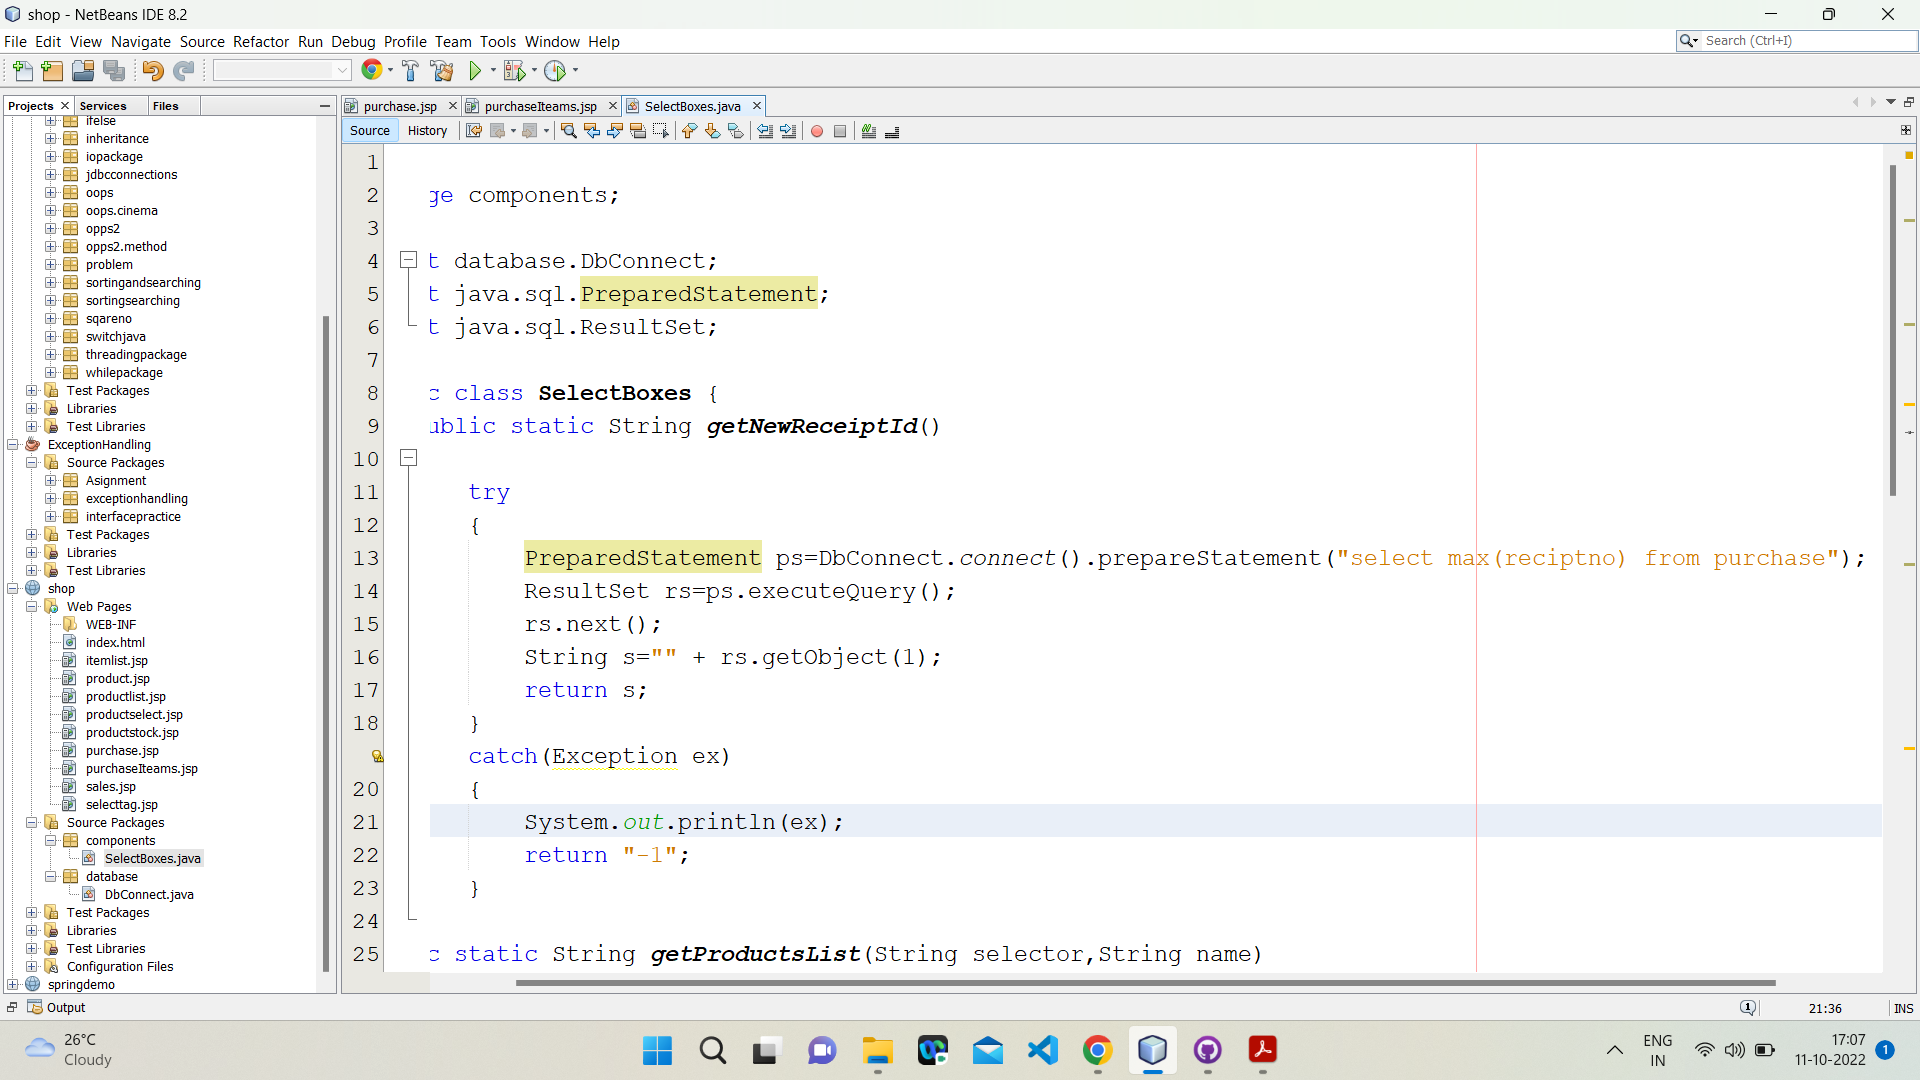This screenshot has height=1080, width=1920.
Task: Click the History button in the editor
Action: point(427,130)
